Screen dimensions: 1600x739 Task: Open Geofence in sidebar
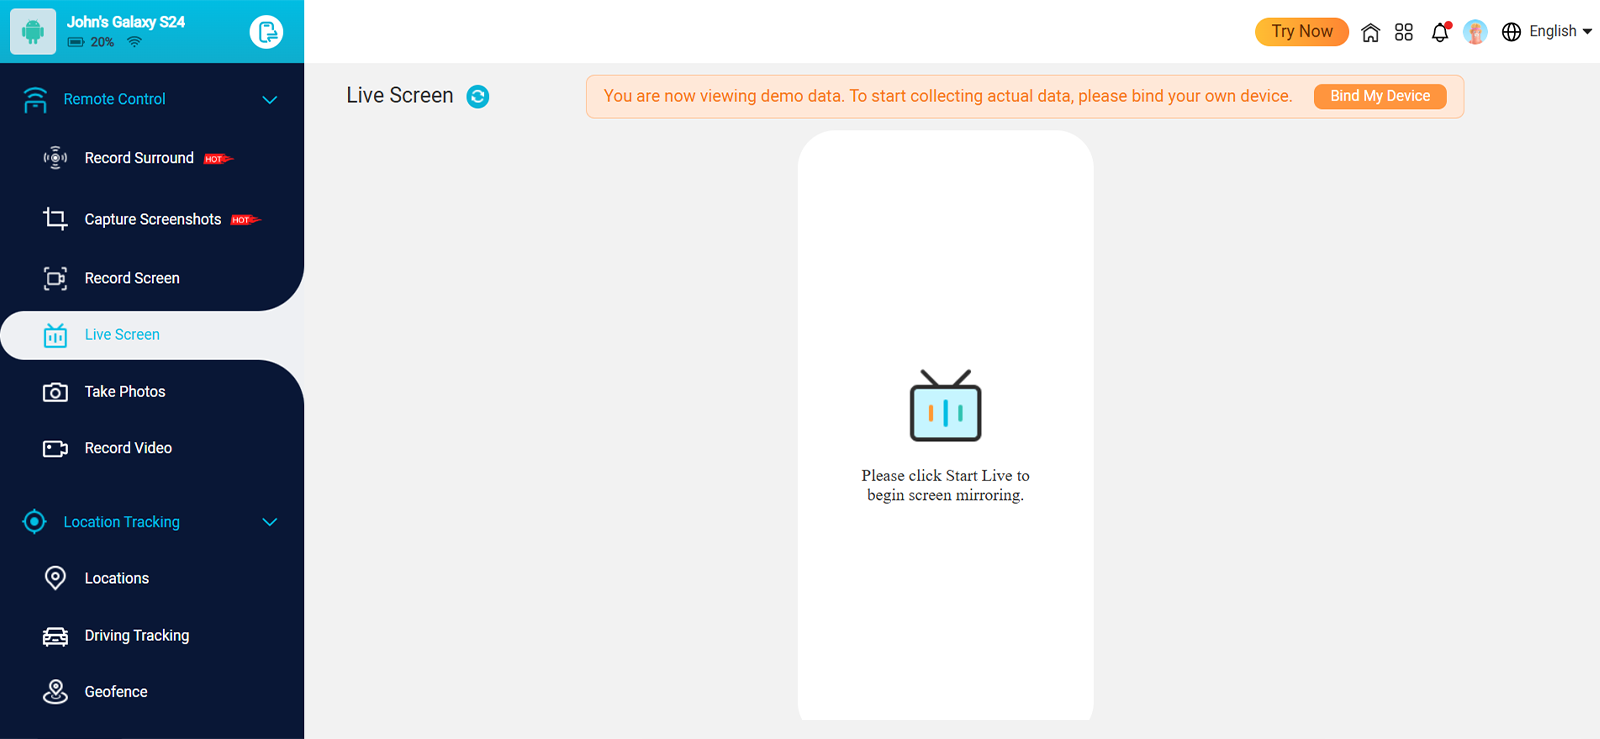[116, 692]
